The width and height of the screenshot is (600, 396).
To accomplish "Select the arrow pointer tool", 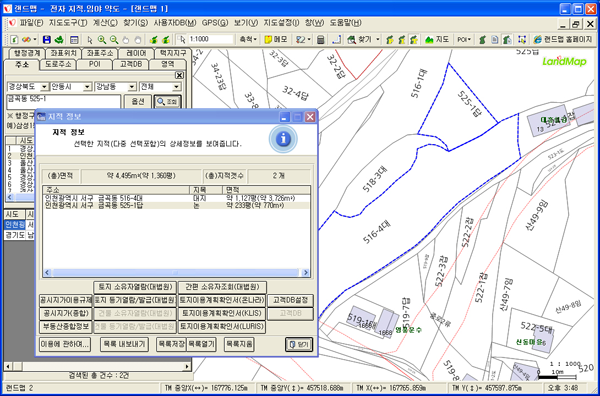I will coord(90,39).
